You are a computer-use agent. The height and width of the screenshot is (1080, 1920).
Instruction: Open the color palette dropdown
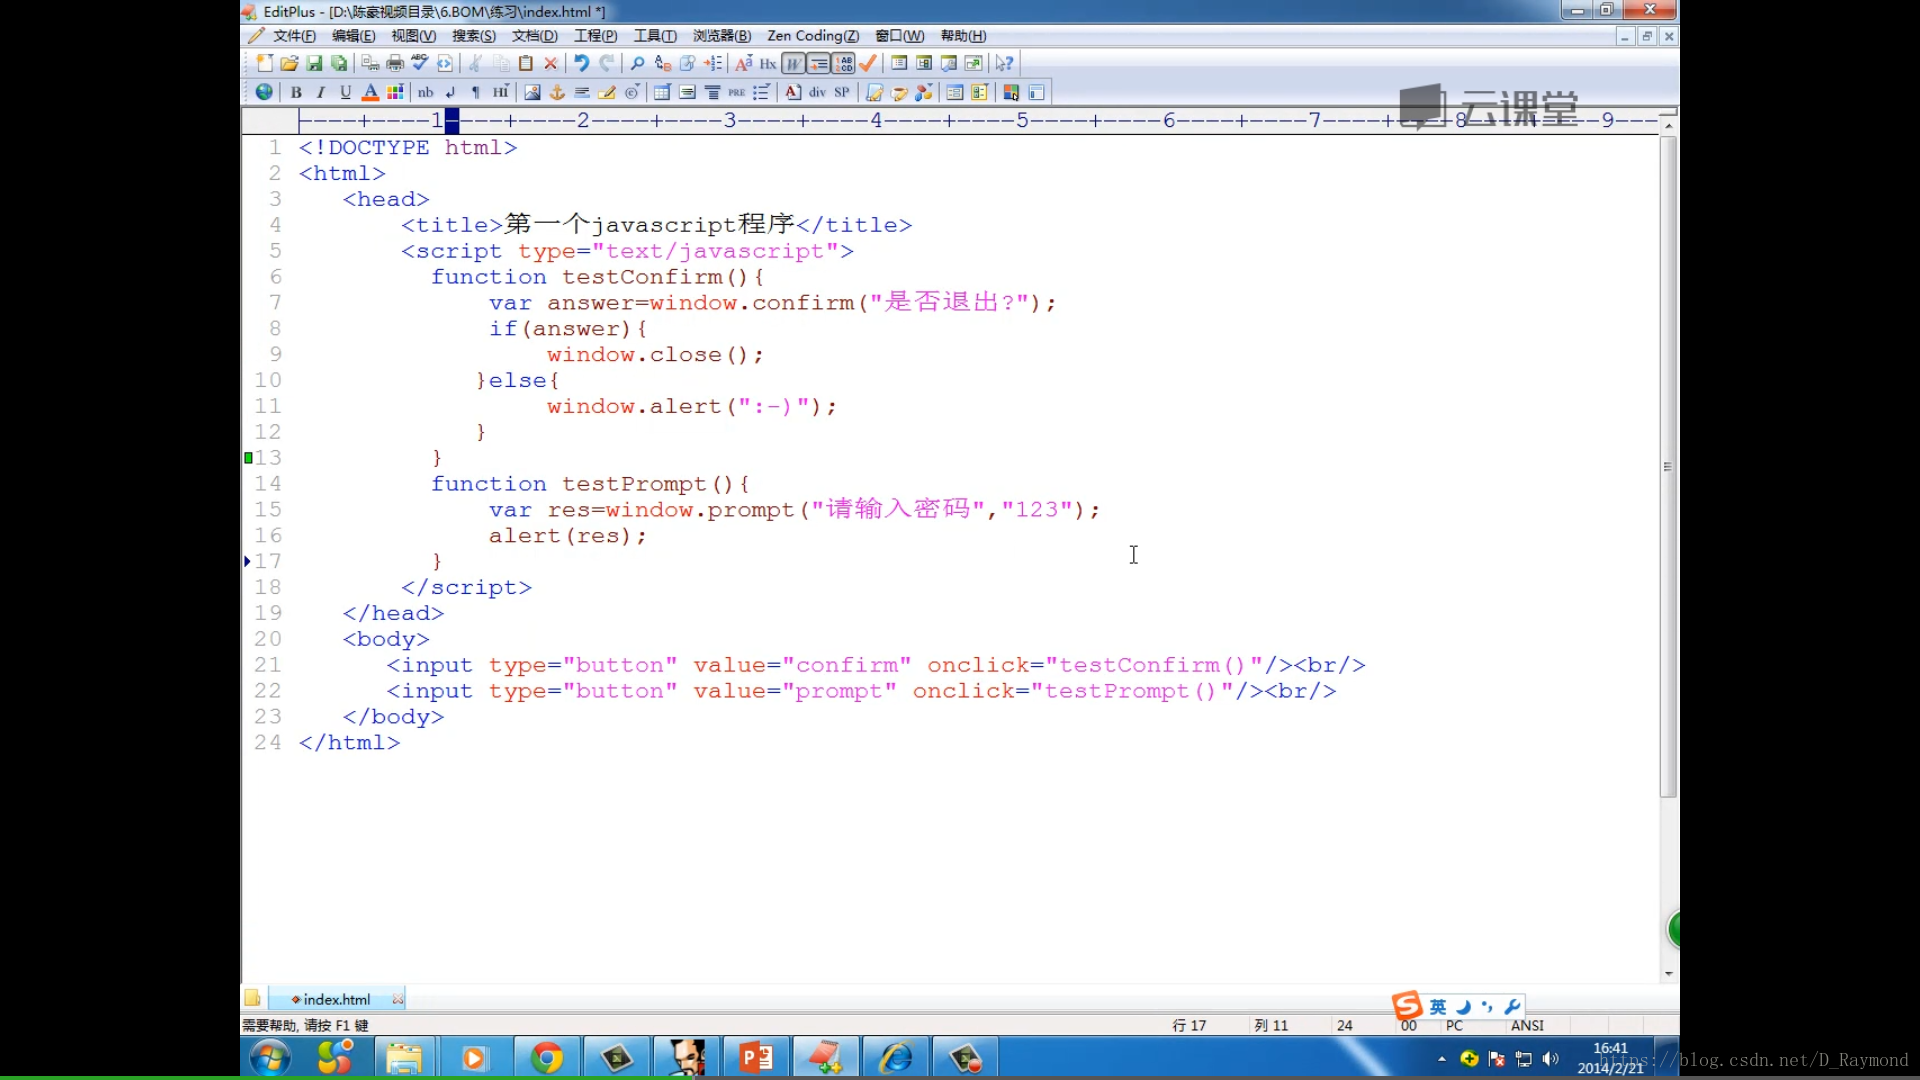tap(395, 92)
